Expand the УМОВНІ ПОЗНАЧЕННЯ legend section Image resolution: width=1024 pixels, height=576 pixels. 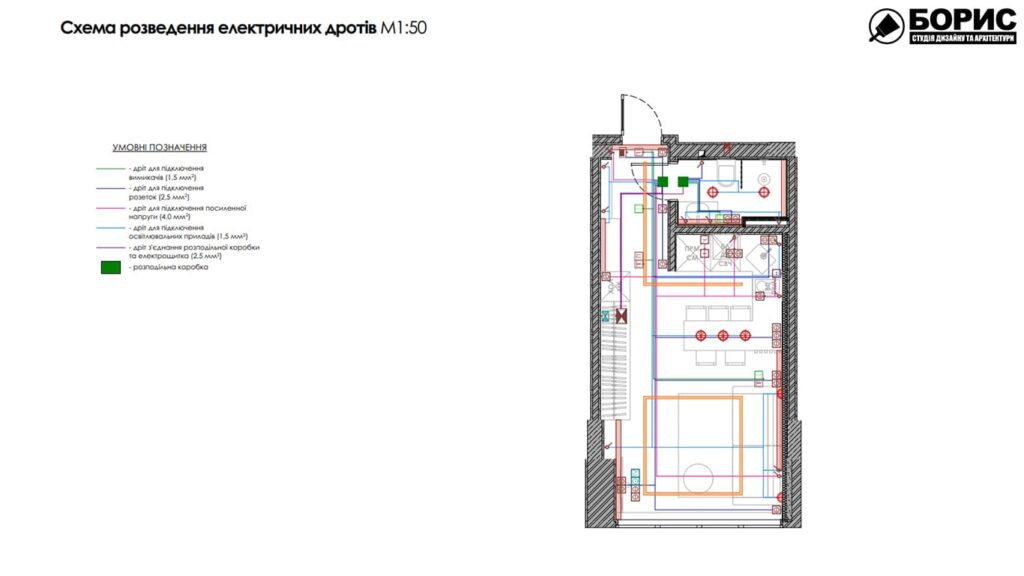(x=161, y=147)
